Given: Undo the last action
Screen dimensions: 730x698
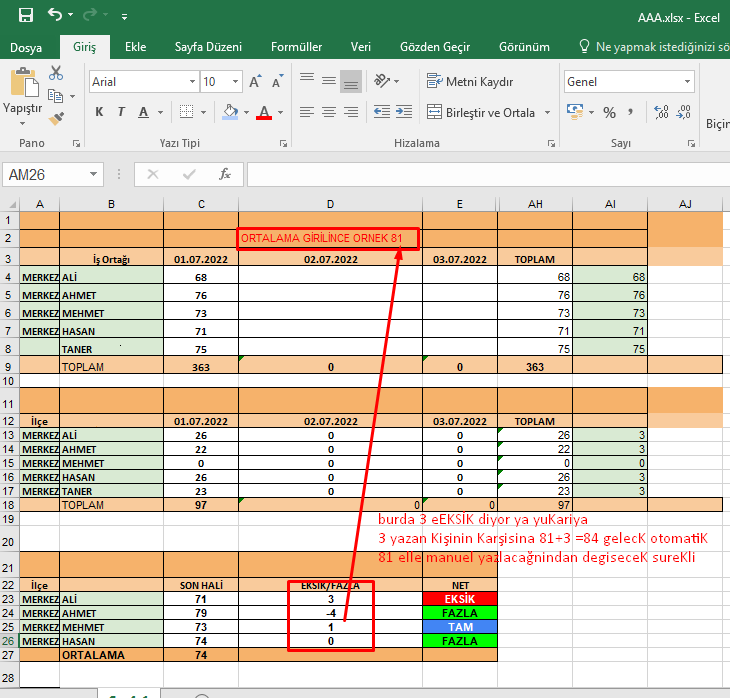Looking at the screenshot, I should (x=54, y=15).
